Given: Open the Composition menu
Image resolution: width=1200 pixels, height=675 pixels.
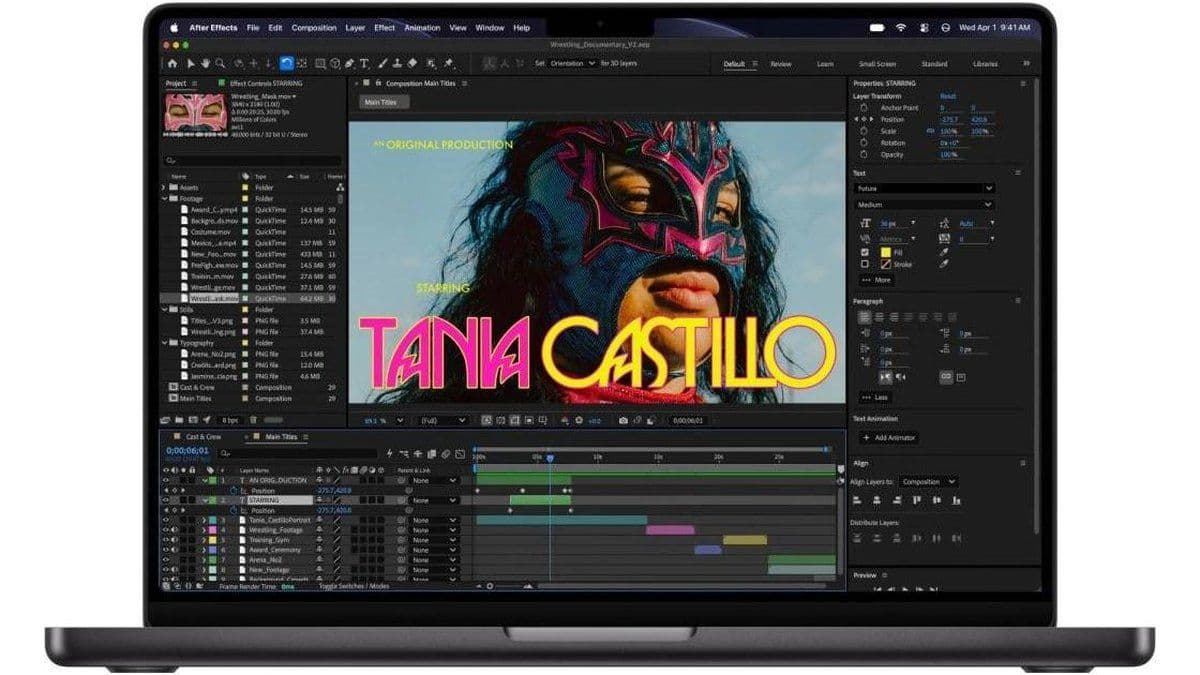Looking at the screenshot, I should click(x=314, y=28).
